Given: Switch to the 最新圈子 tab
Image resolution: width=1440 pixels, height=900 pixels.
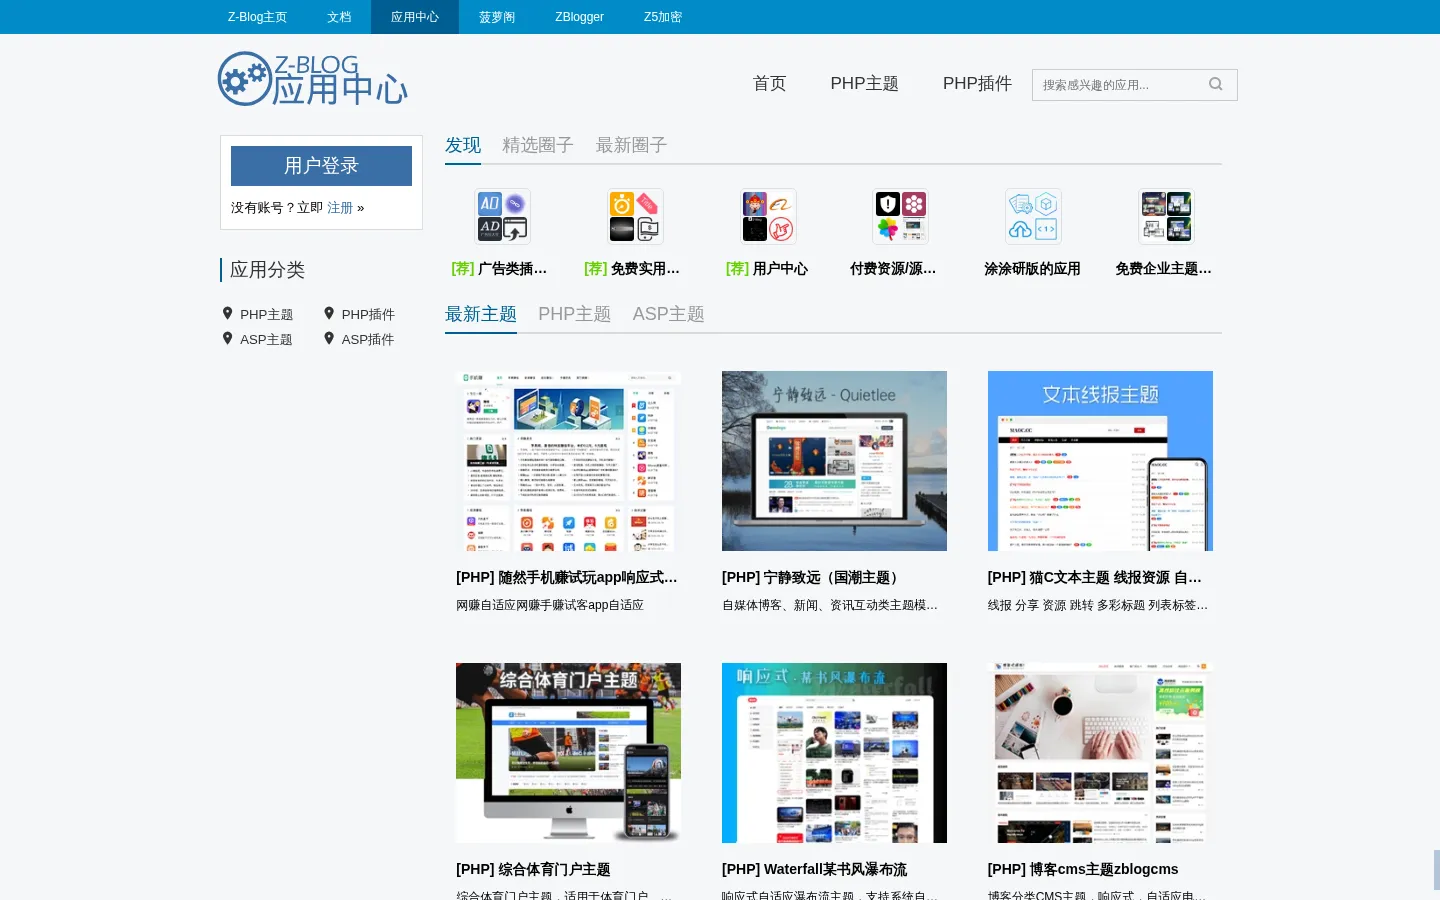Looking at the screenshot, I should pyautogui.click(x=631, y=145).
